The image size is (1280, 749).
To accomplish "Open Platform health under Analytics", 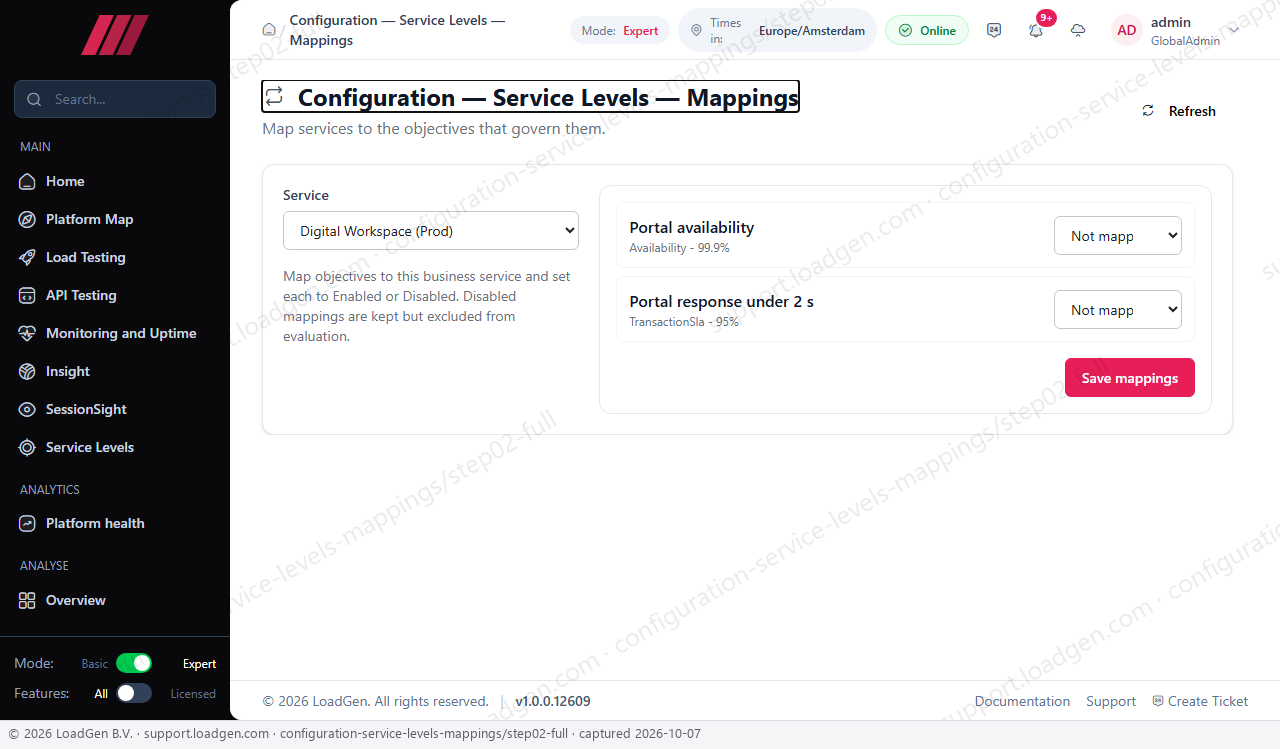I will point(115,523).
